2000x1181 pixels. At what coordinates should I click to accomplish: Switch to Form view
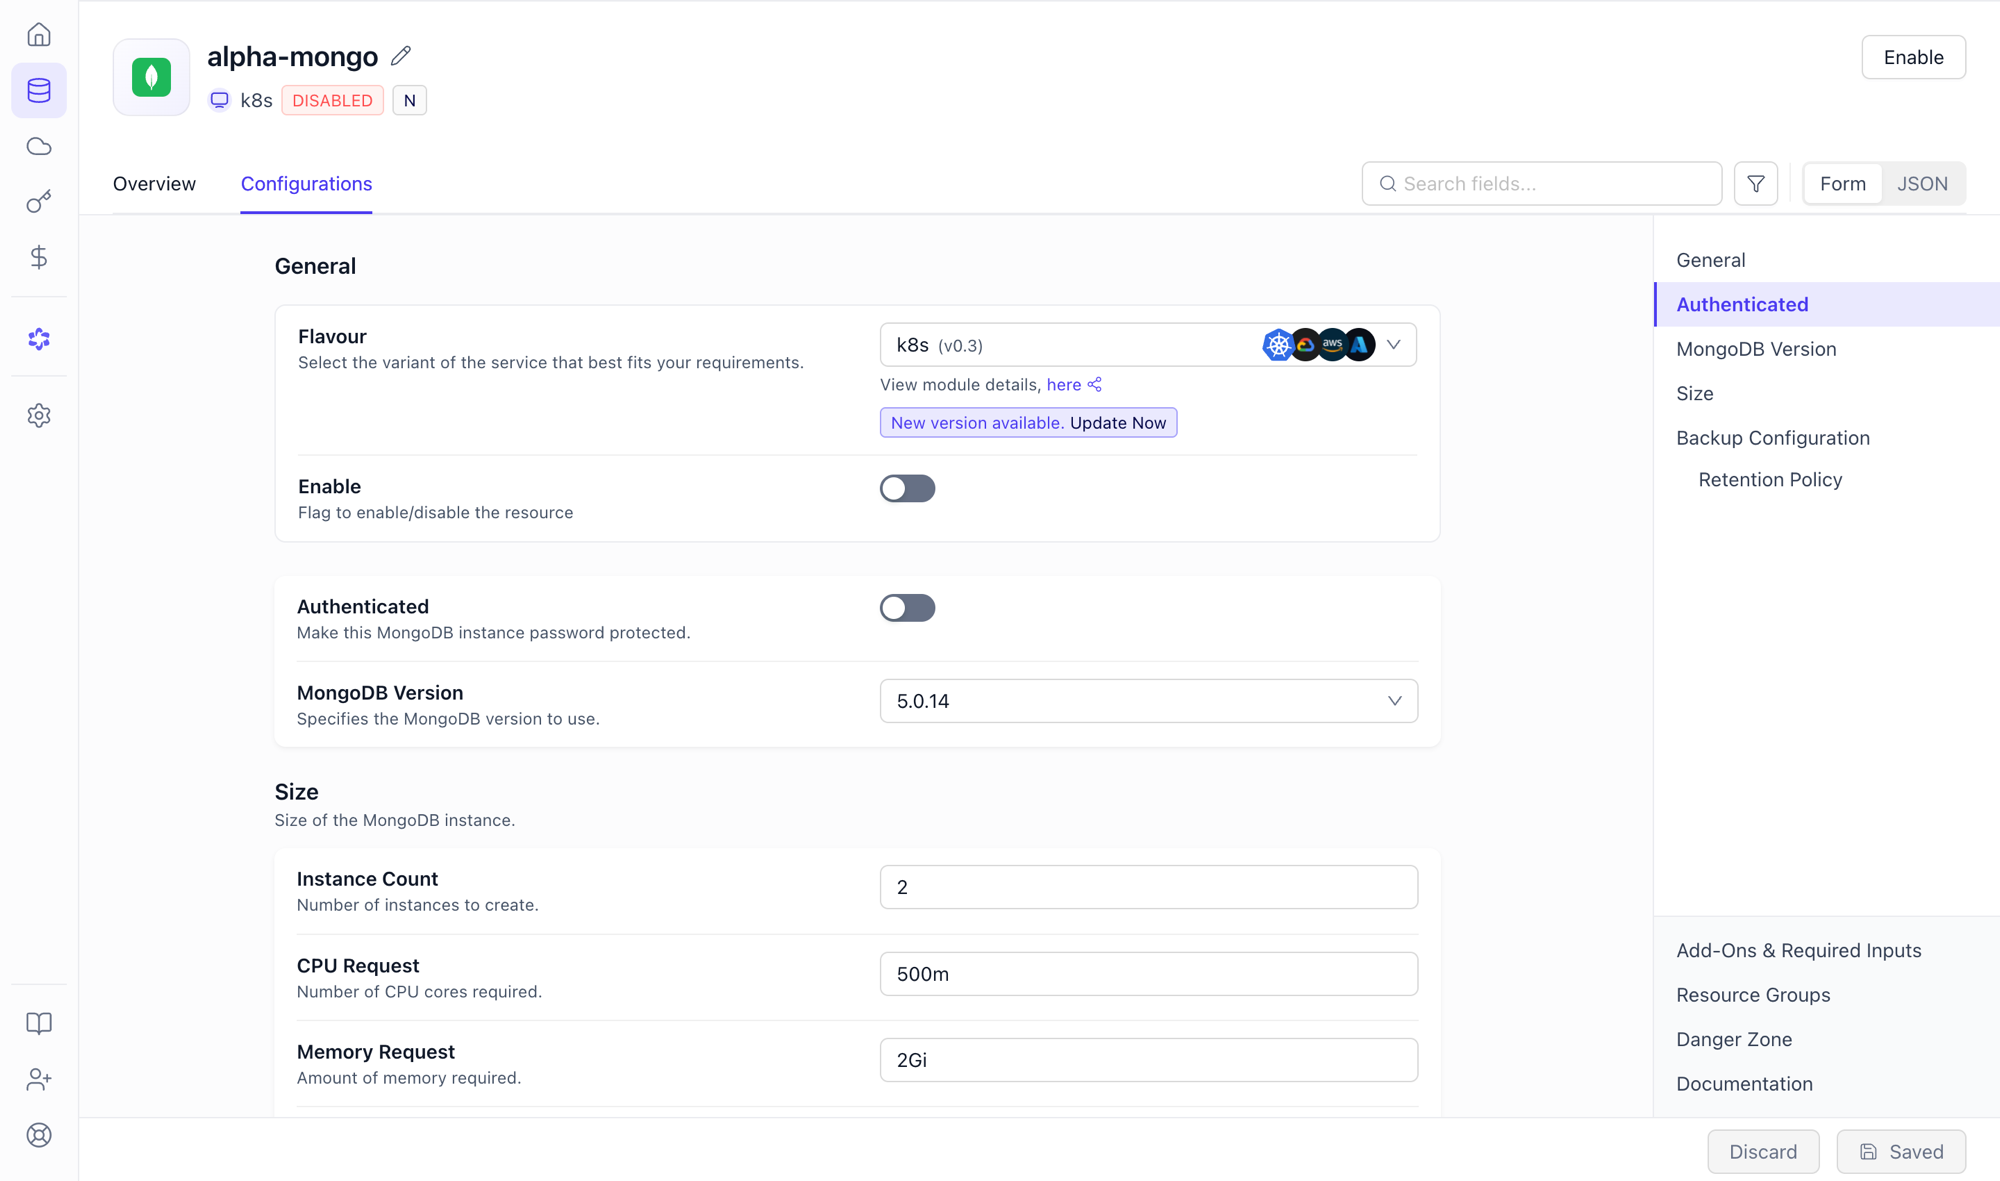1842,184
